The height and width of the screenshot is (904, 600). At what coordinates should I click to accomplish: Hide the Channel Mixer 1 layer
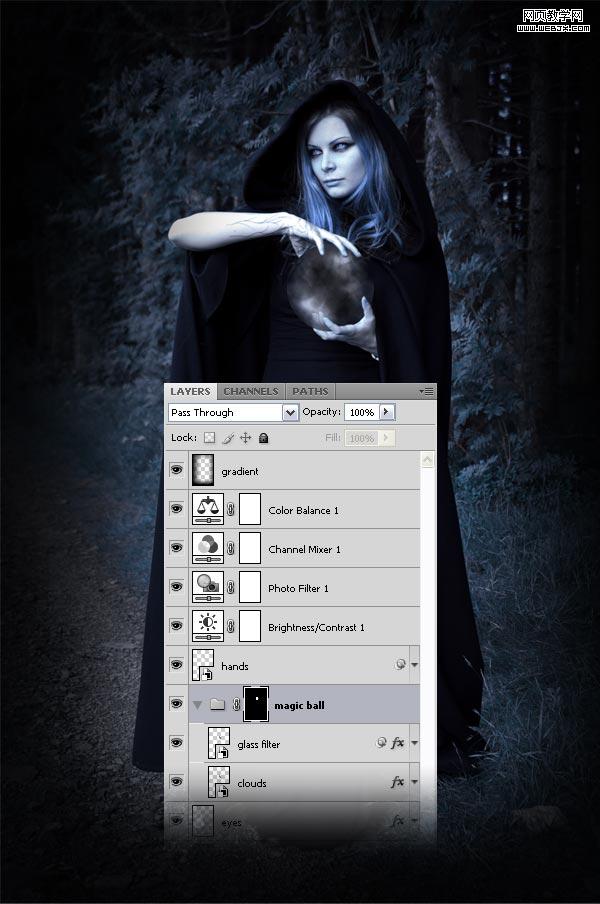(x=176, y=547)
